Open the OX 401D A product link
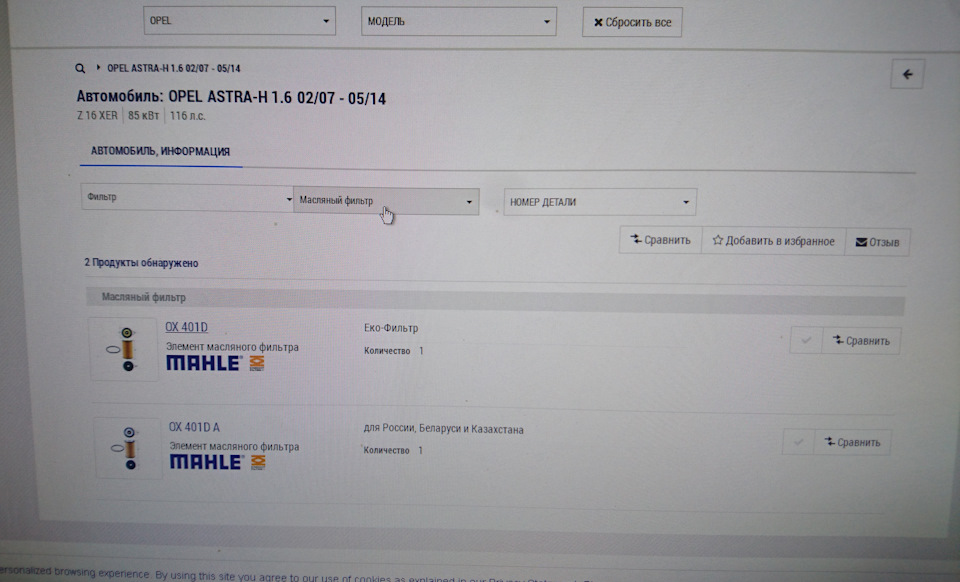The height and width of the screenshot is (582, 960). pos(194,427)
